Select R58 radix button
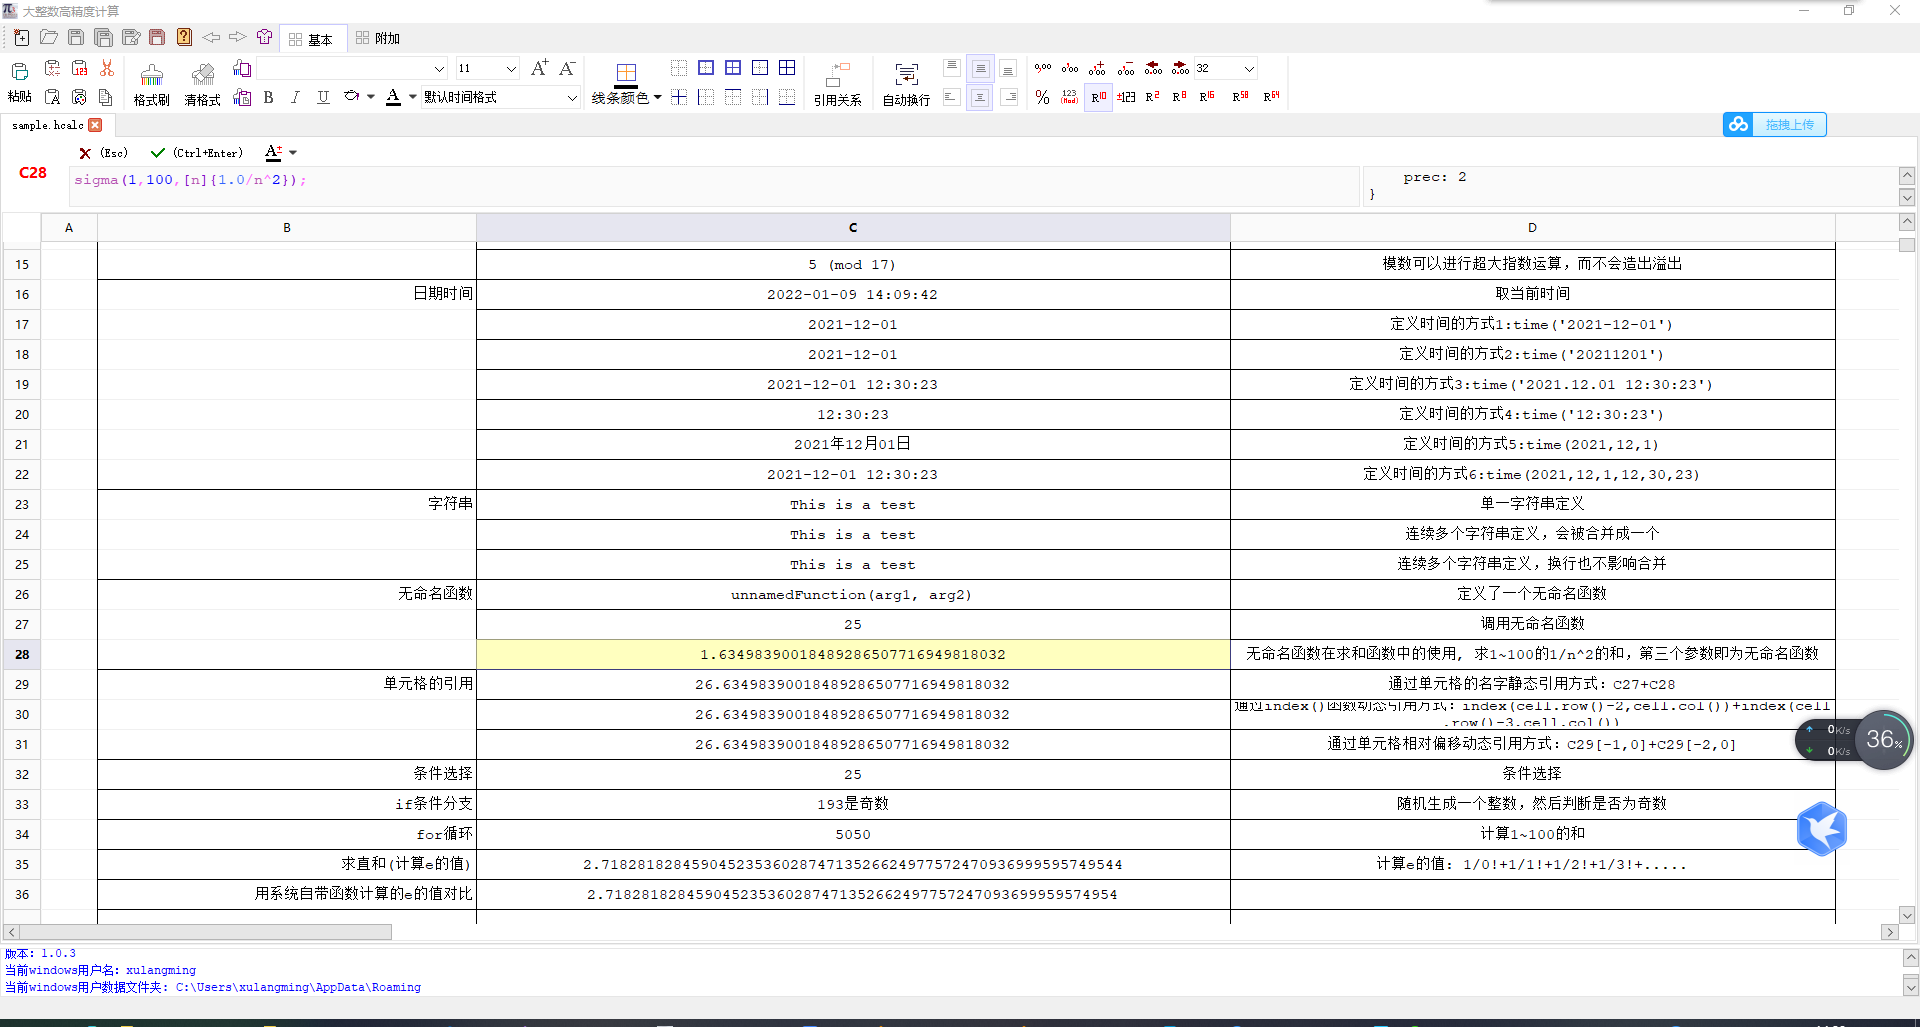 point(1240,97)
